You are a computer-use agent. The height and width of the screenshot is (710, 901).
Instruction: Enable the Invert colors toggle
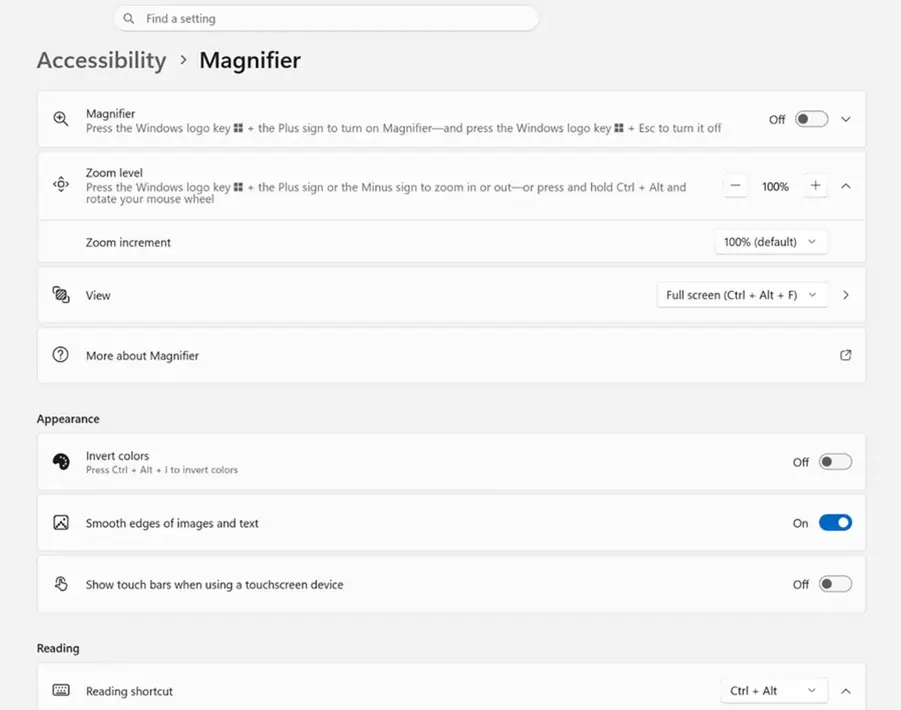(x=835, y=462)
